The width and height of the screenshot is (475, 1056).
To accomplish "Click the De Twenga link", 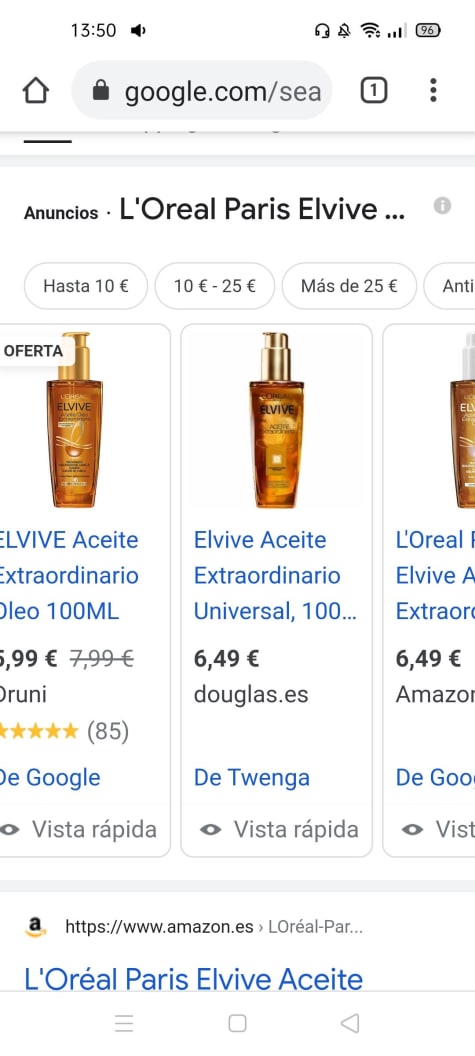I will click(x=251, y=777).
